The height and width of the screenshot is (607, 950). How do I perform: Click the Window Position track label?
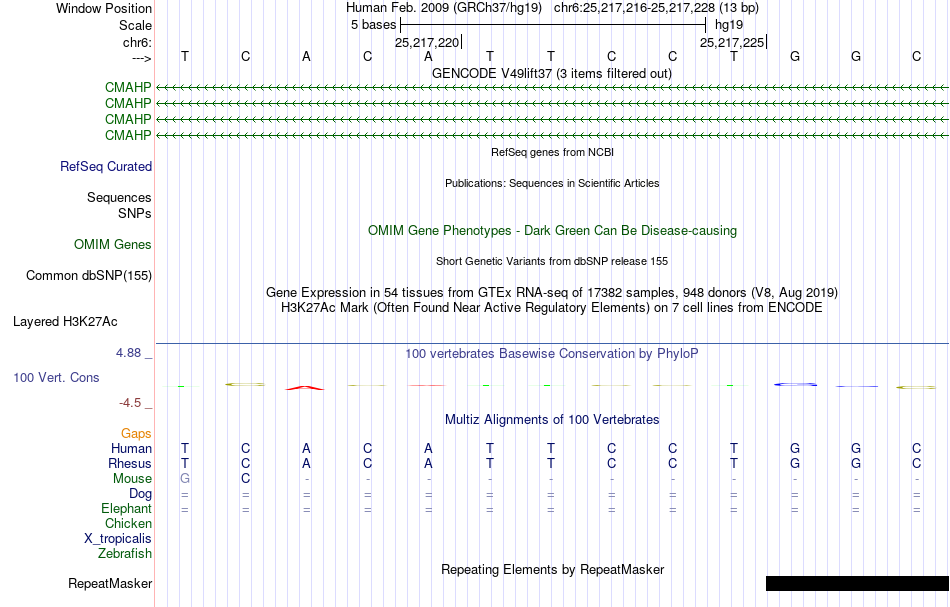pyautogui.click(x=104, y=8)
